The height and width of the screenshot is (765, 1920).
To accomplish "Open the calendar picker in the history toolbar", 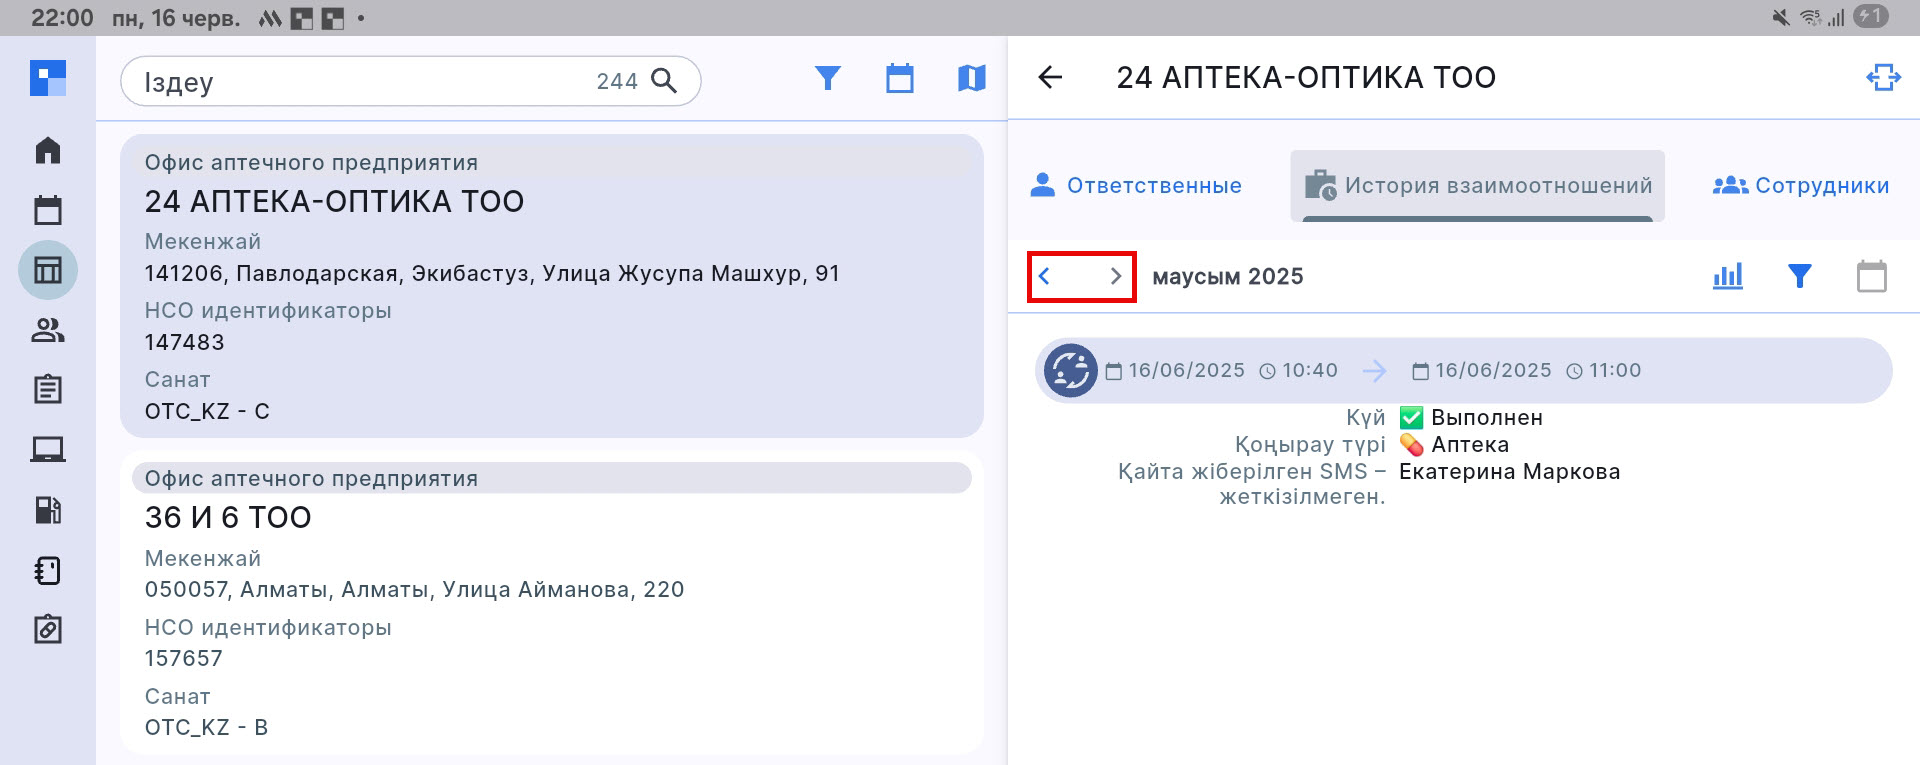I will [x=1871, y=276].
